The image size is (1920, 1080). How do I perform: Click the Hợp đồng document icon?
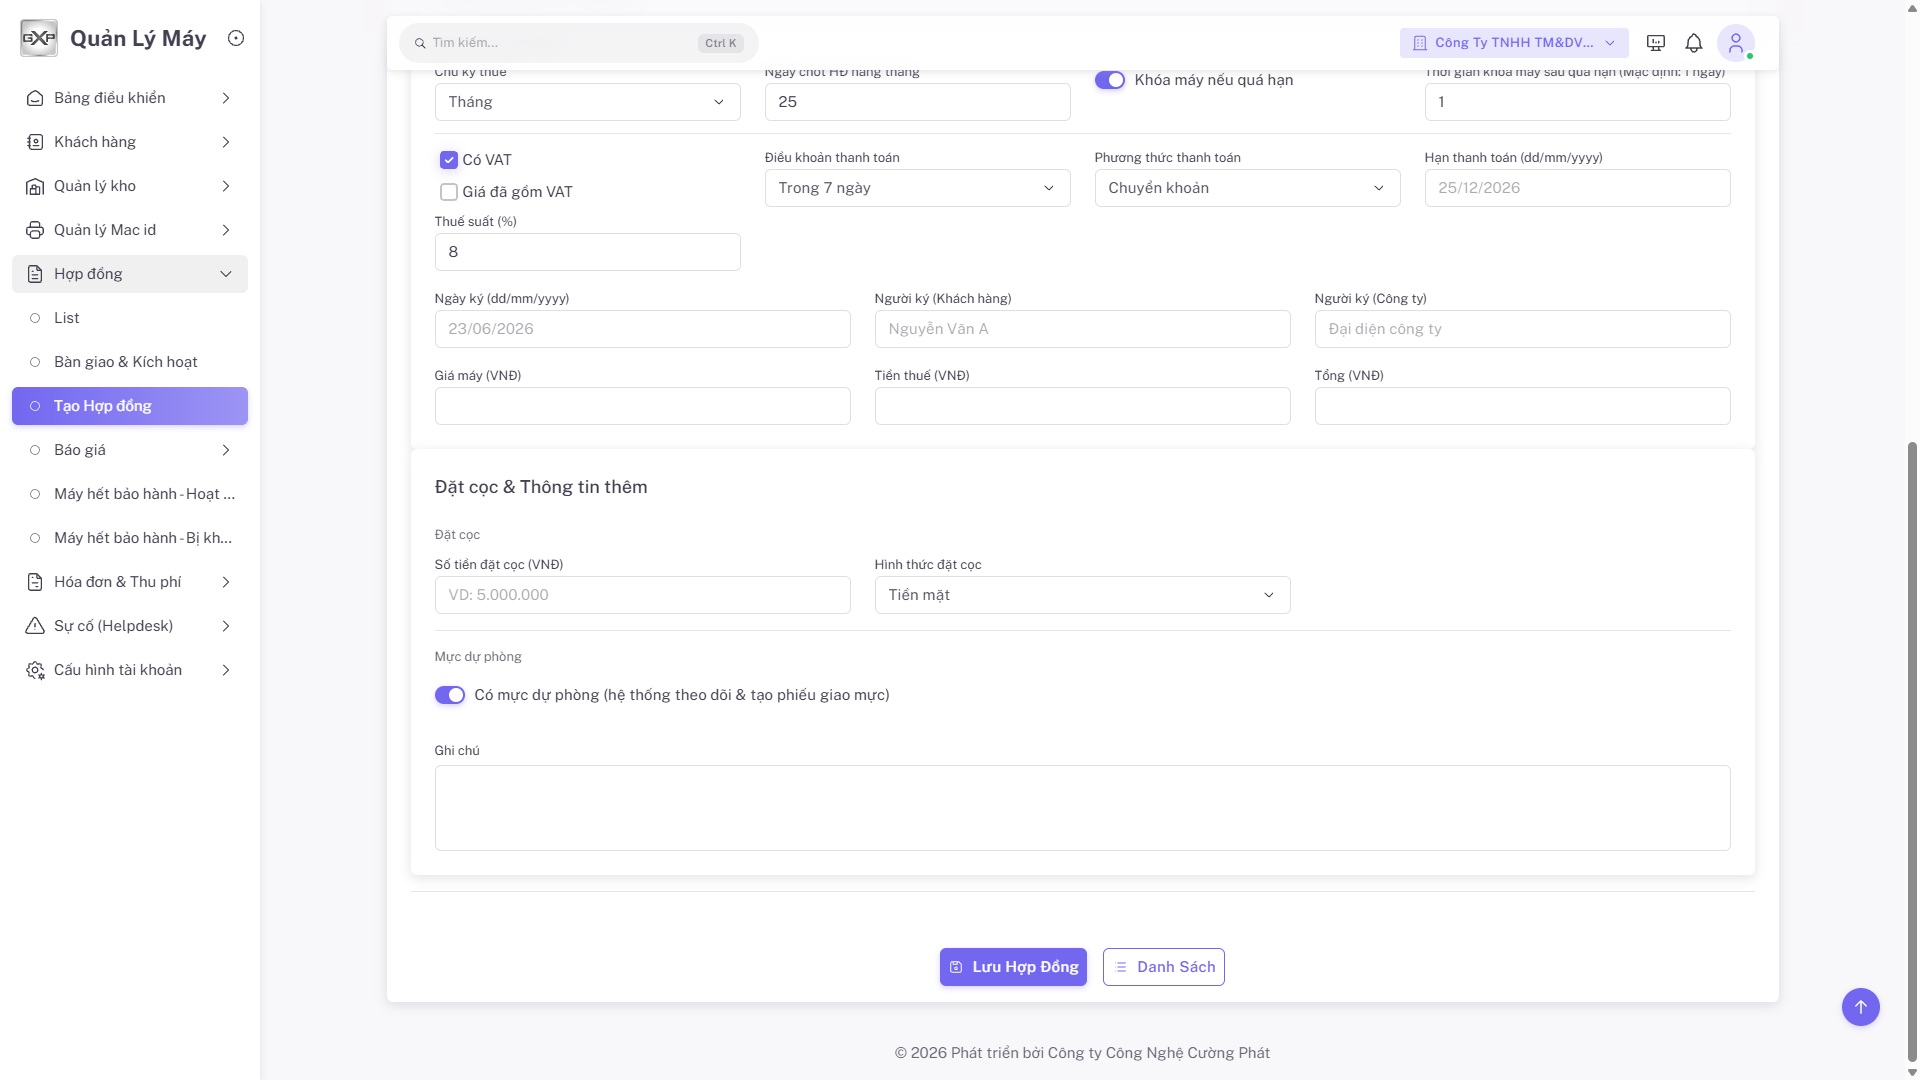pyautogui.click(x=35, y=274)
